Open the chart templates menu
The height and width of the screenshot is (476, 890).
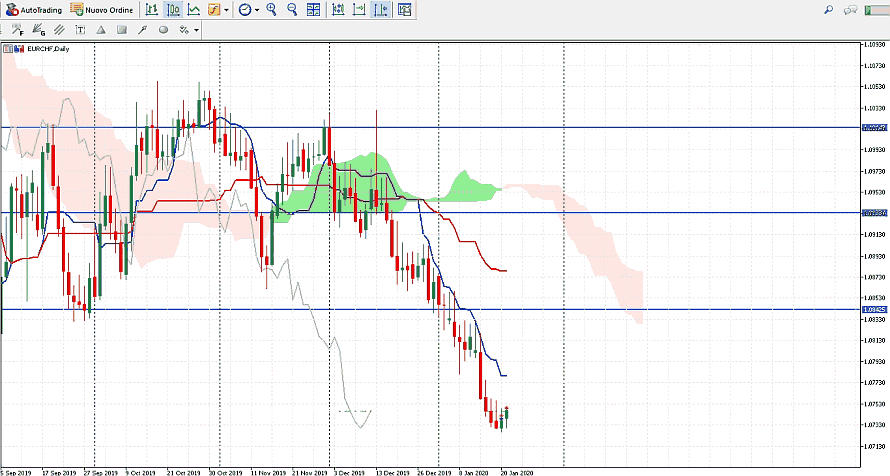coord(404,9)
